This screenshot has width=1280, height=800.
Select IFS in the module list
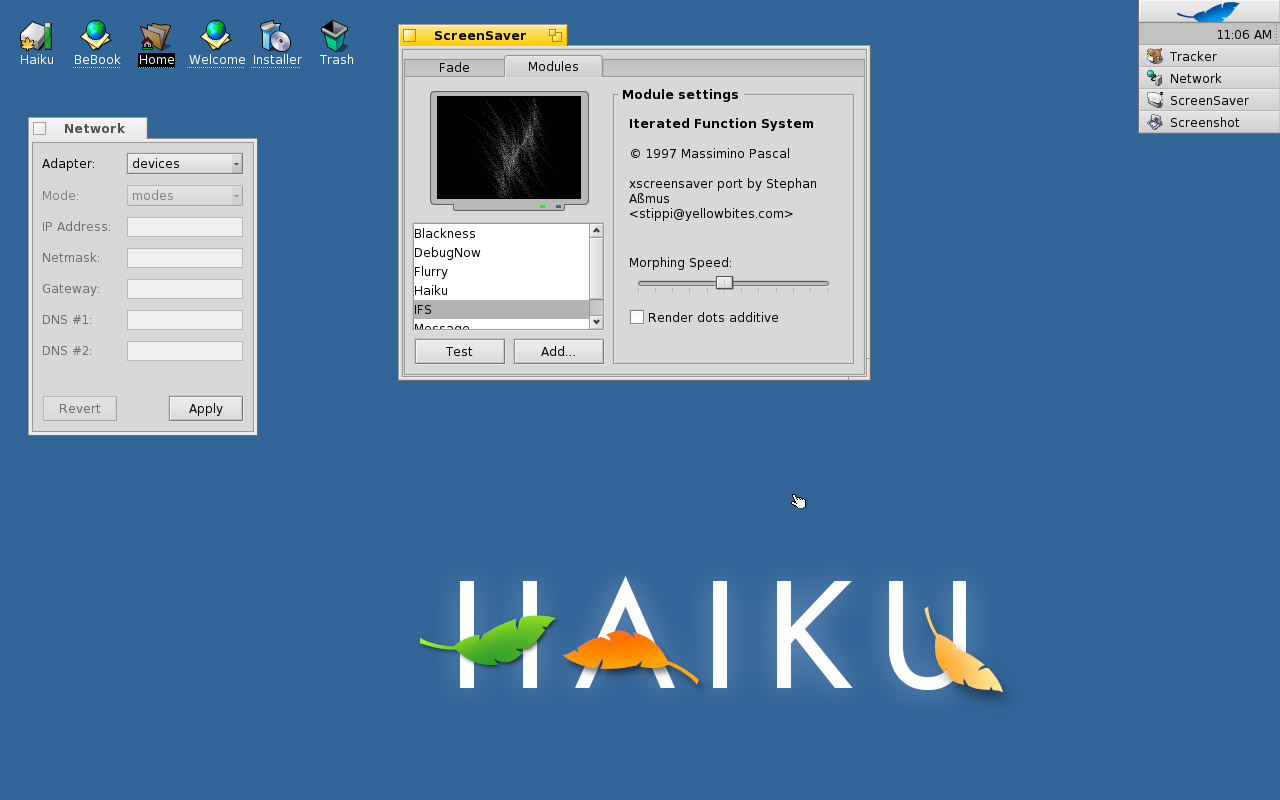(501, 309)
